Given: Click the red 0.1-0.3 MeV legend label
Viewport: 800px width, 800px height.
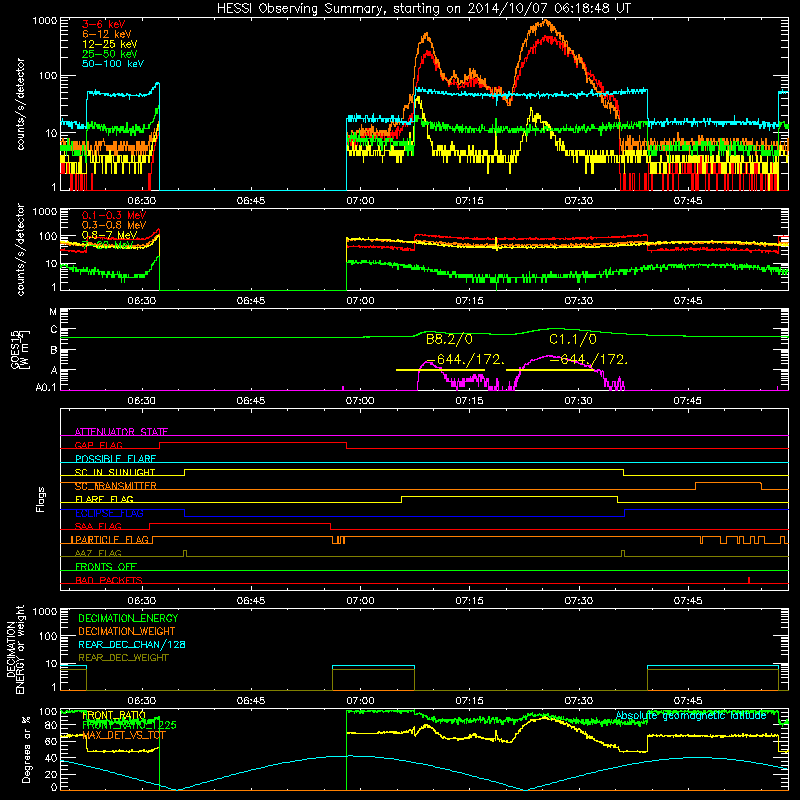Looking at the screenshot, I should 114,215.
